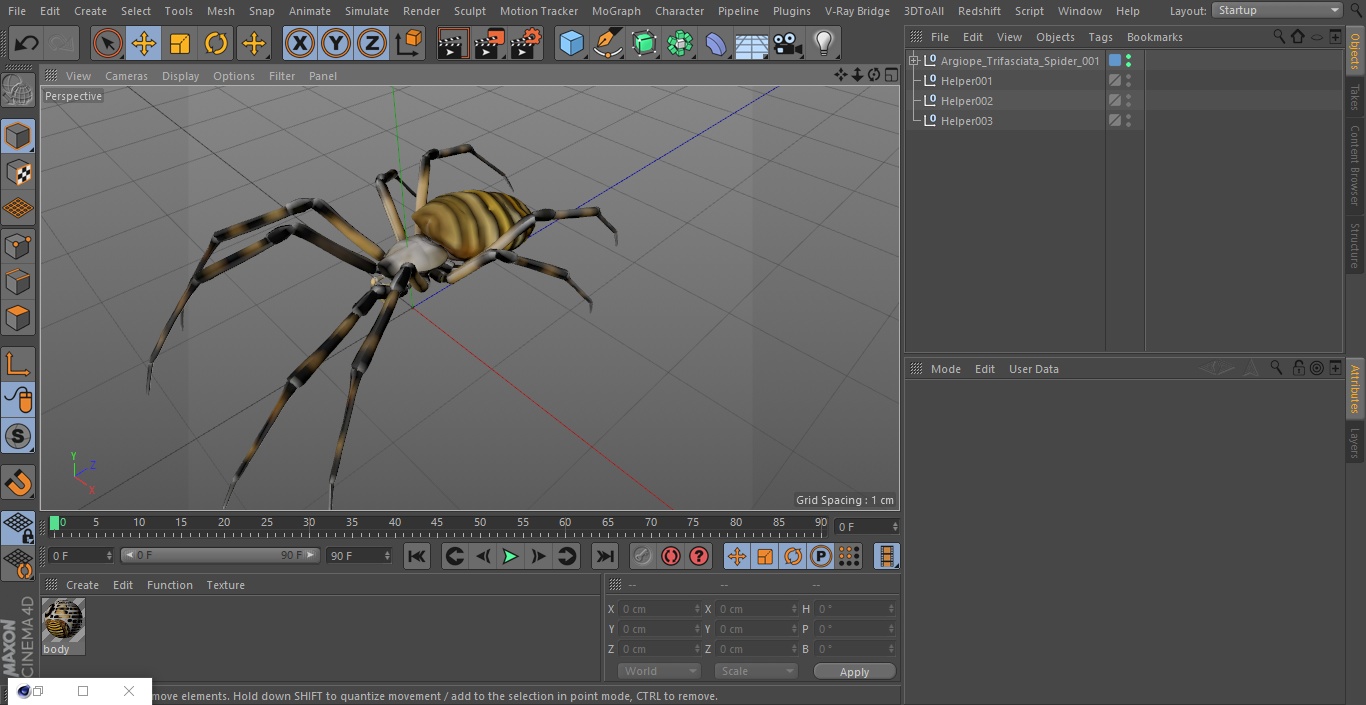
Task: Add a Bend deformer object
Action: pos(716,43)
